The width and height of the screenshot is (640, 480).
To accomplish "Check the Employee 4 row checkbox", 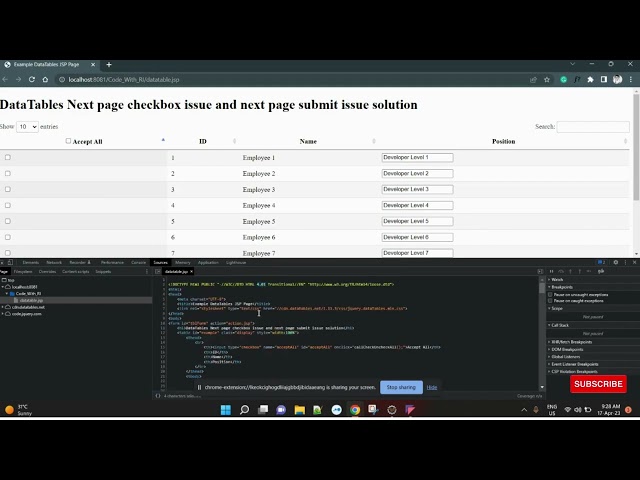I will point(8,205).
